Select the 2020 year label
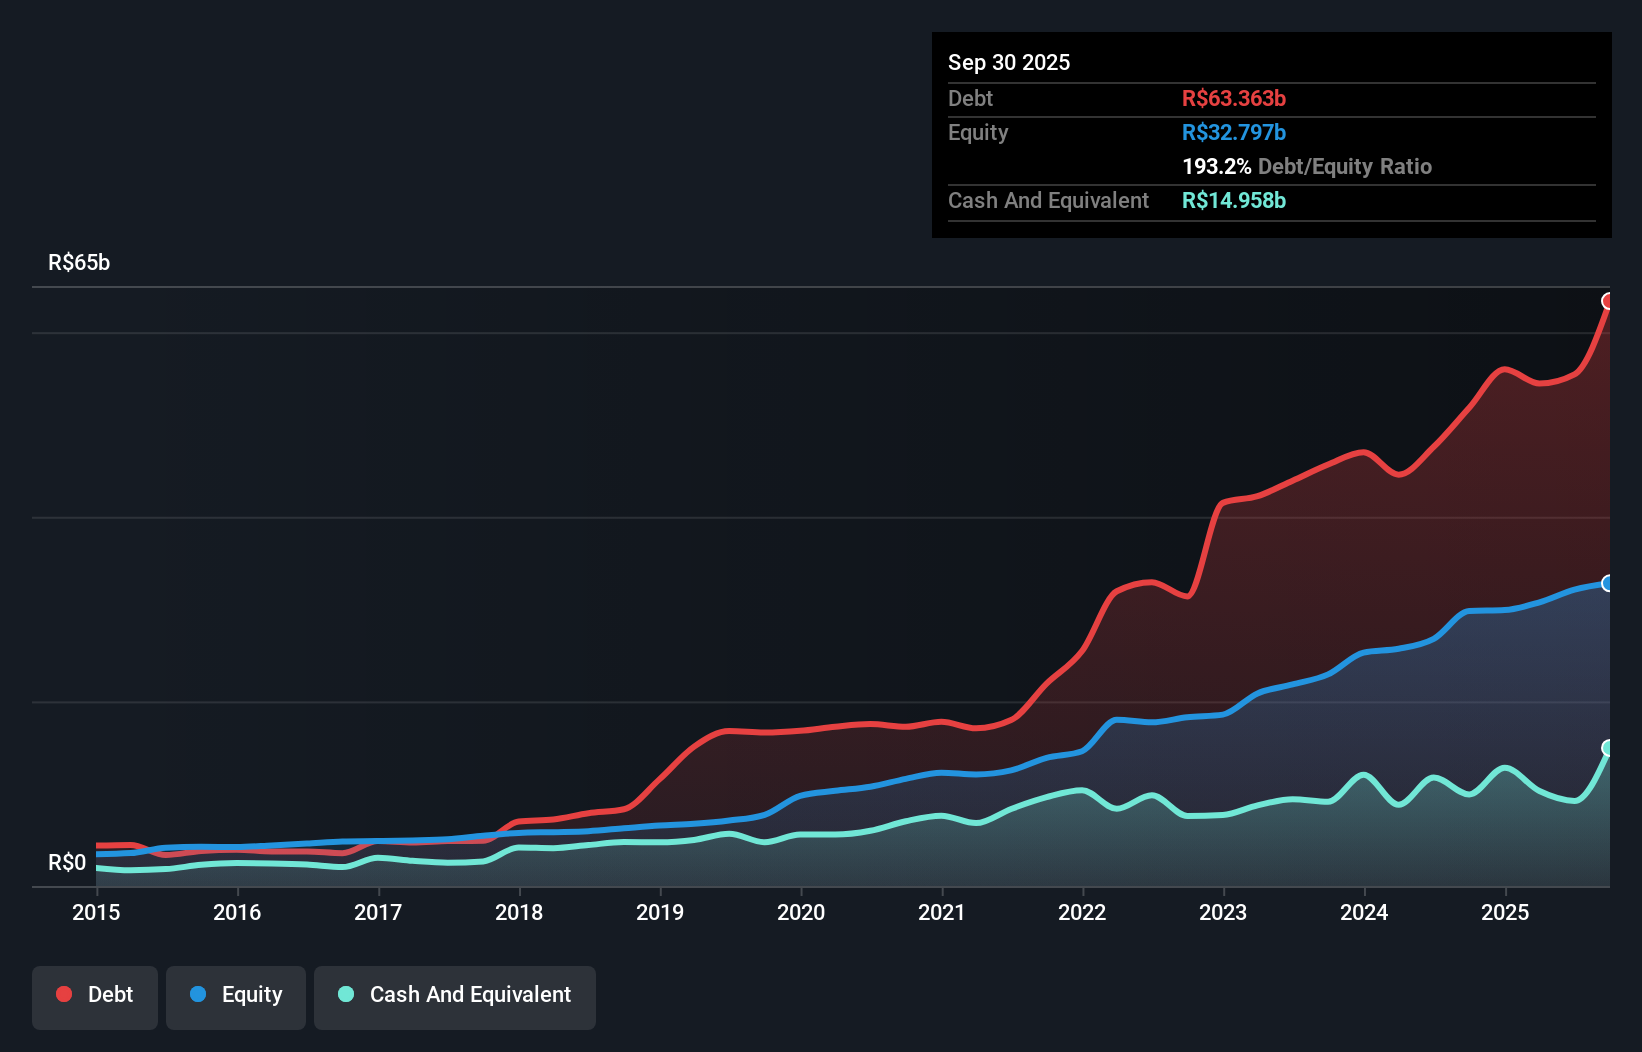This screenshot has height=1052, width=1642. (801, 913)
